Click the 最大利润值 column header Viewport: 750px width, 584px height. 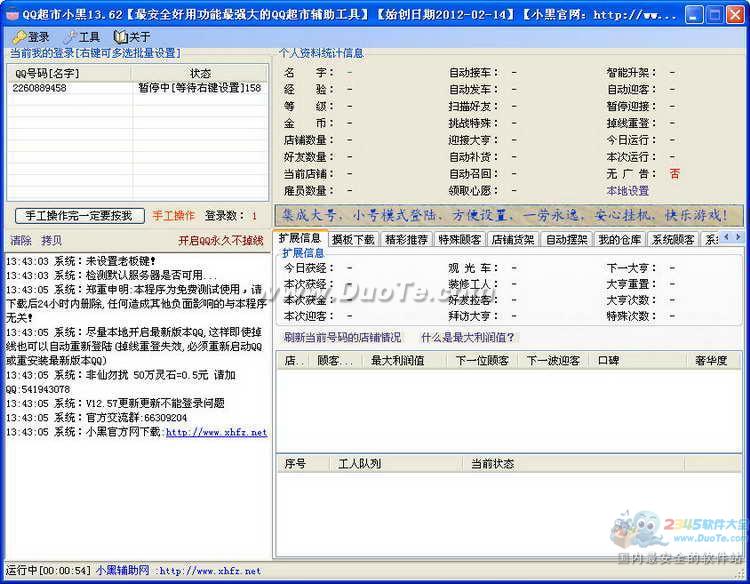pos(403,360)
